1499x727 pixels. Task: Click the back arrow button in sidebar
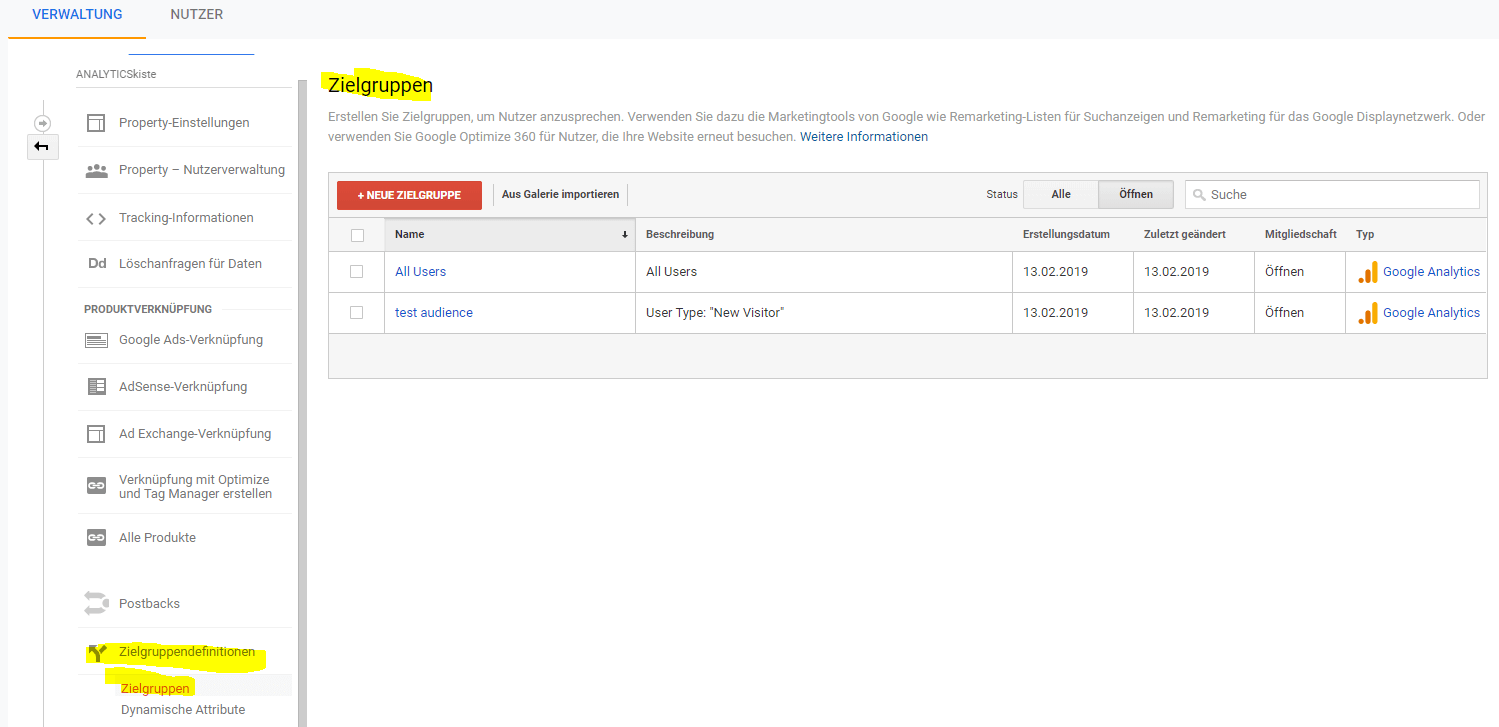point(42,147)
